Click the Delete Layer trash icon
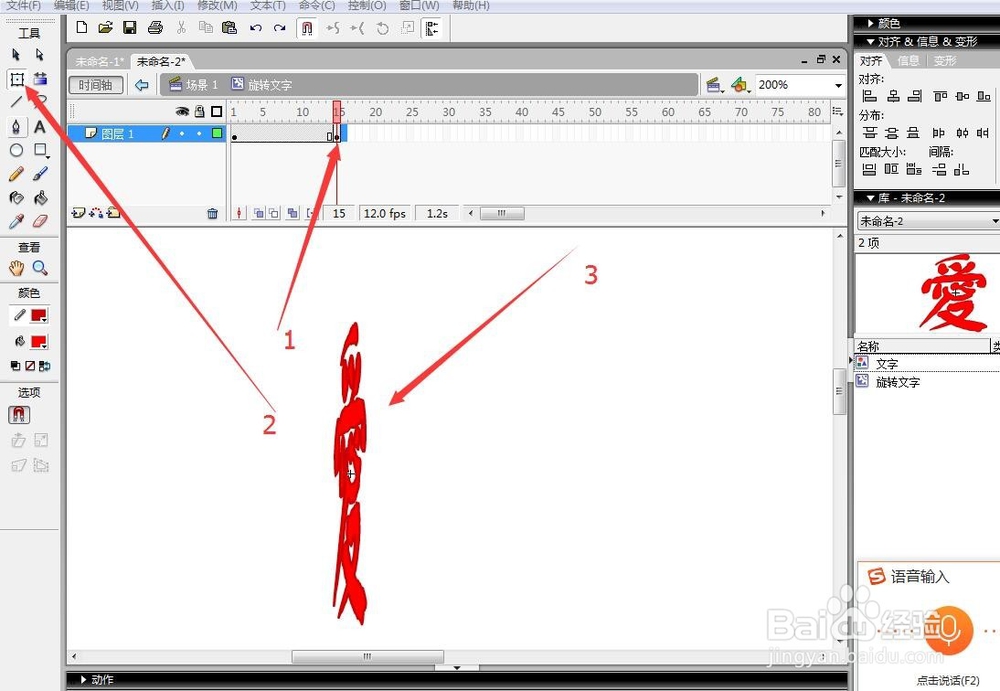The height and width of the screenshot is (691, 1000). (x=212, y=212)
